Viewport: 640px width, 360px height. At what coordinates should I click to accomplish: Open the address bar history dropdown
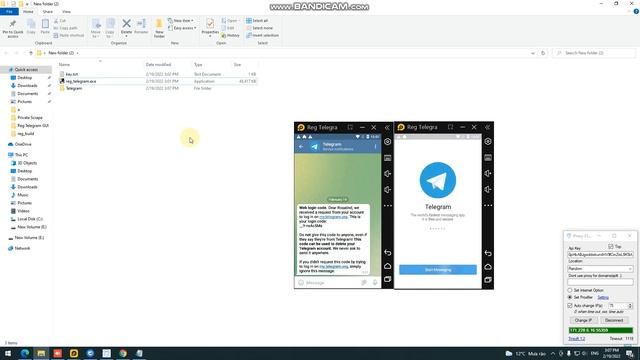pyautogui.click(x=533, y=53)
